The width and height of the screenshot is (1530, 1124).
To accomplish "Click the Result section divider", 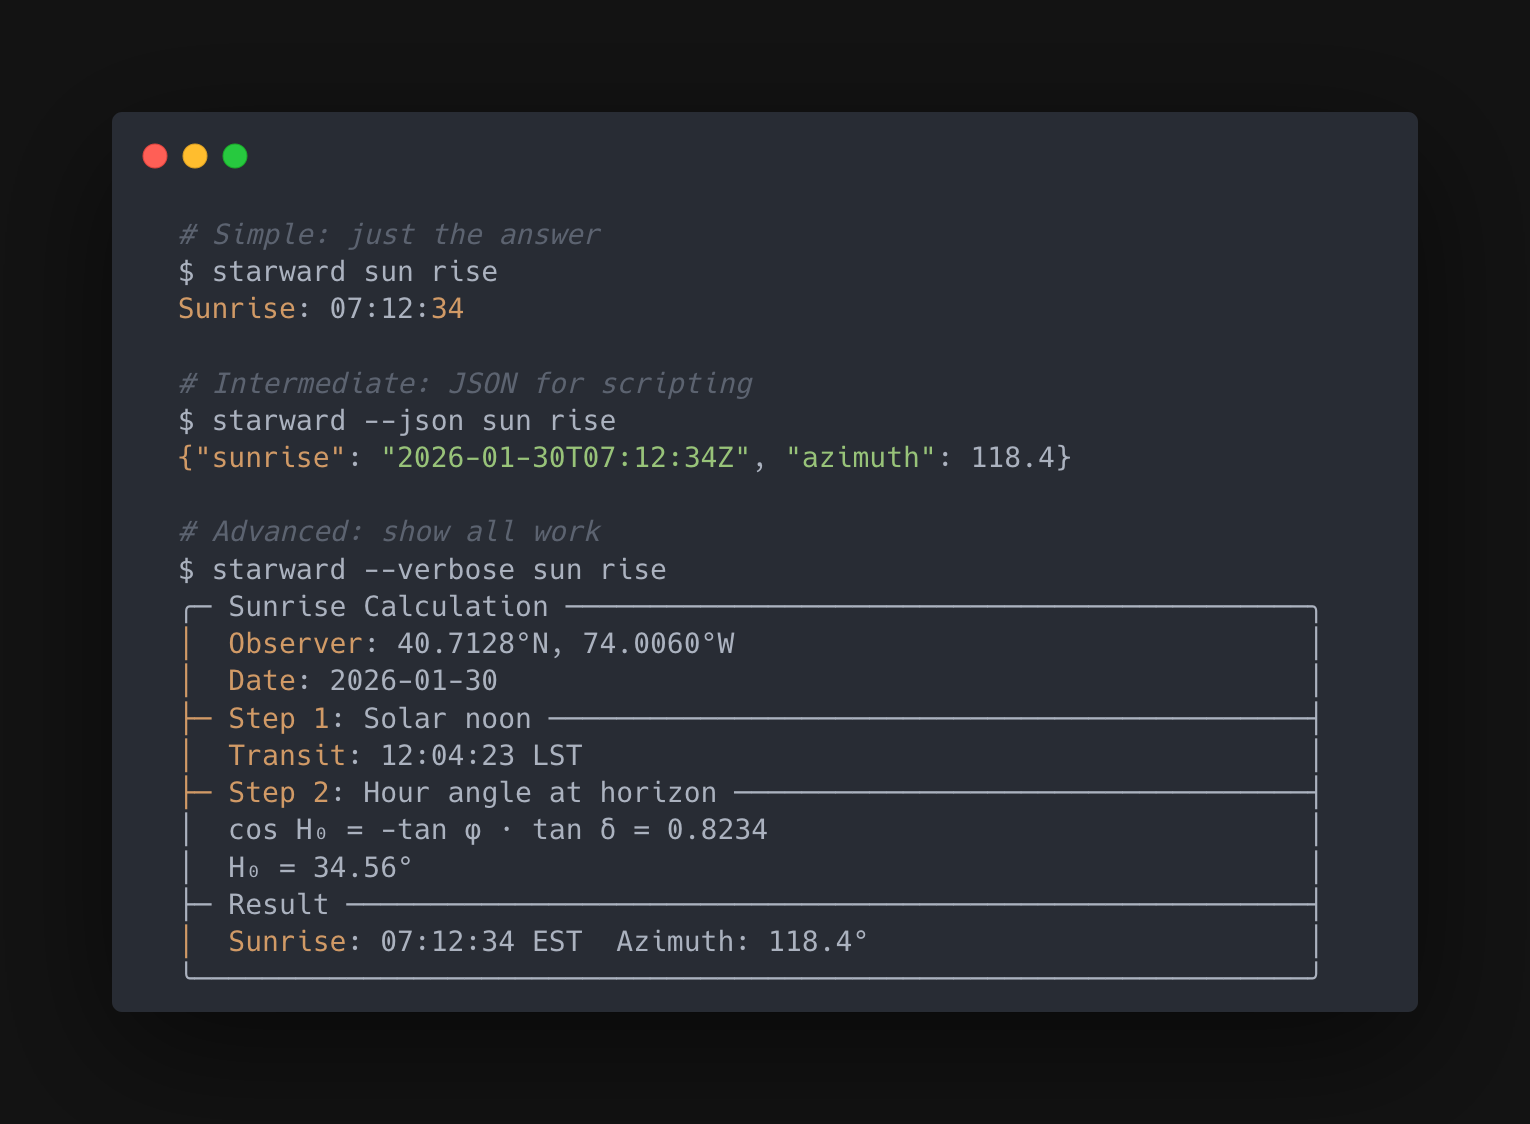I will point(278,903).
